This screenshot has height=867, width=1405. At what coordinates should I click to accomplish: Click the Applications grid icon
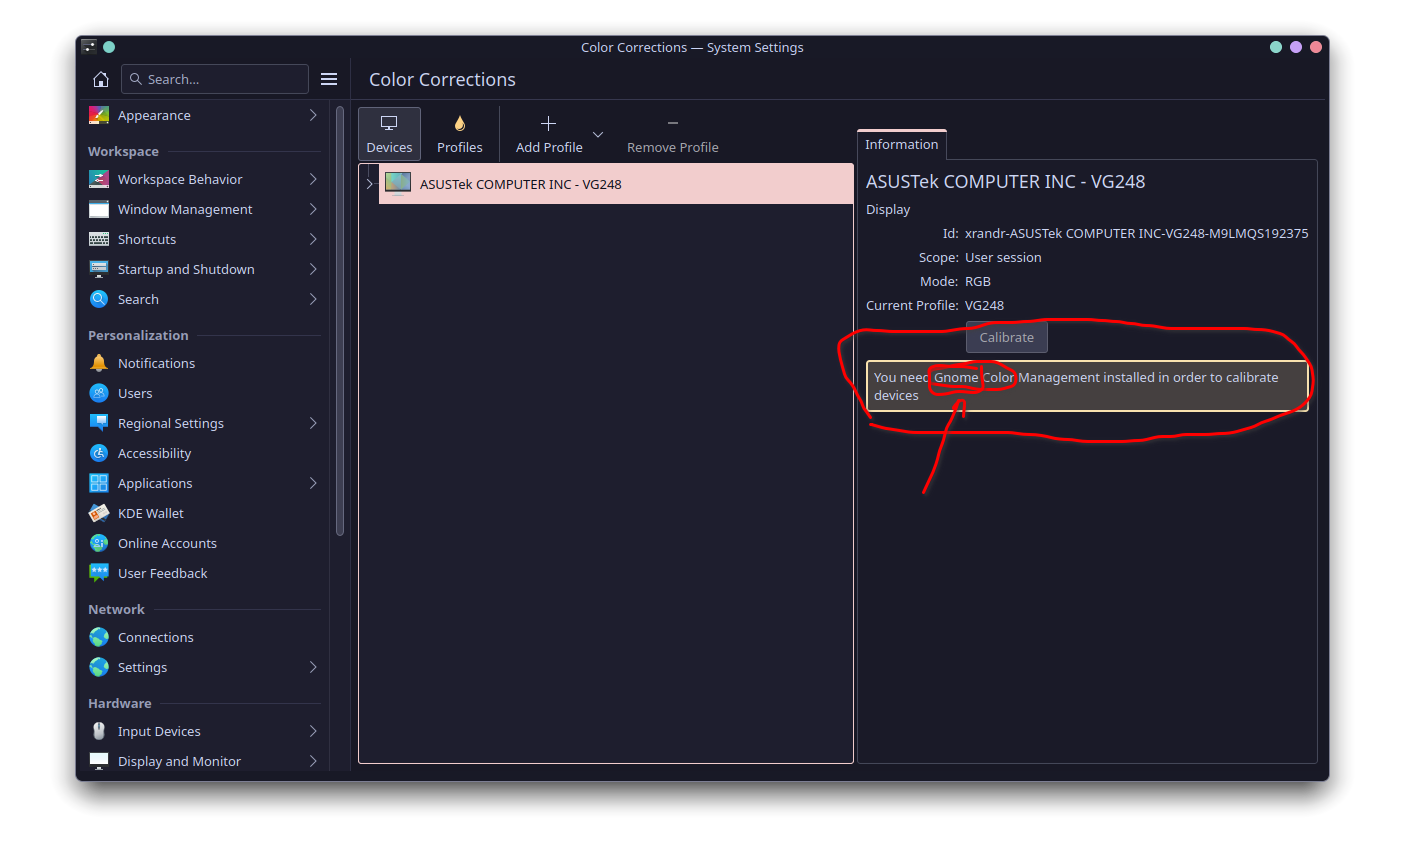pos(99,483)
